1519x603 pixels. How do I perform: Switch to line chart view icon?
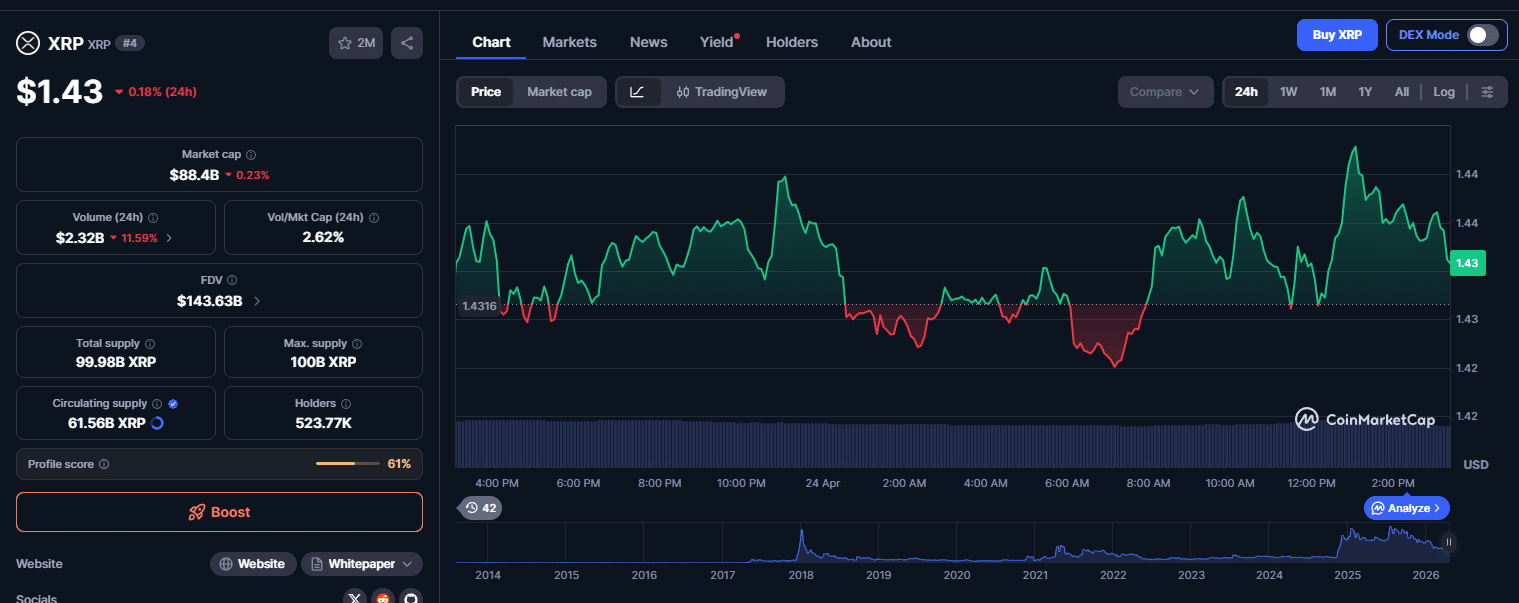pos(637,92)
